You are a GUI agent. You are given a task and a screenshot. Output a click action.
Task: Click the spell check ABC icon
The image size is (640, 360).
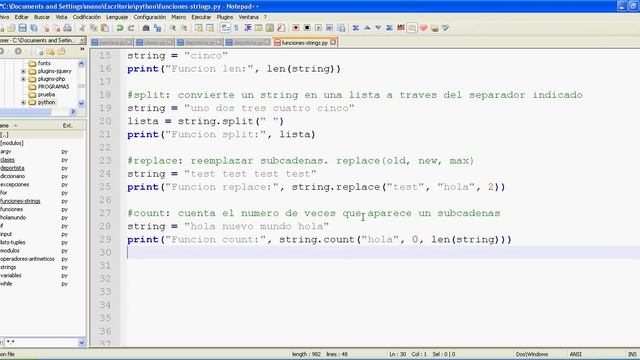tap(401, 28)
